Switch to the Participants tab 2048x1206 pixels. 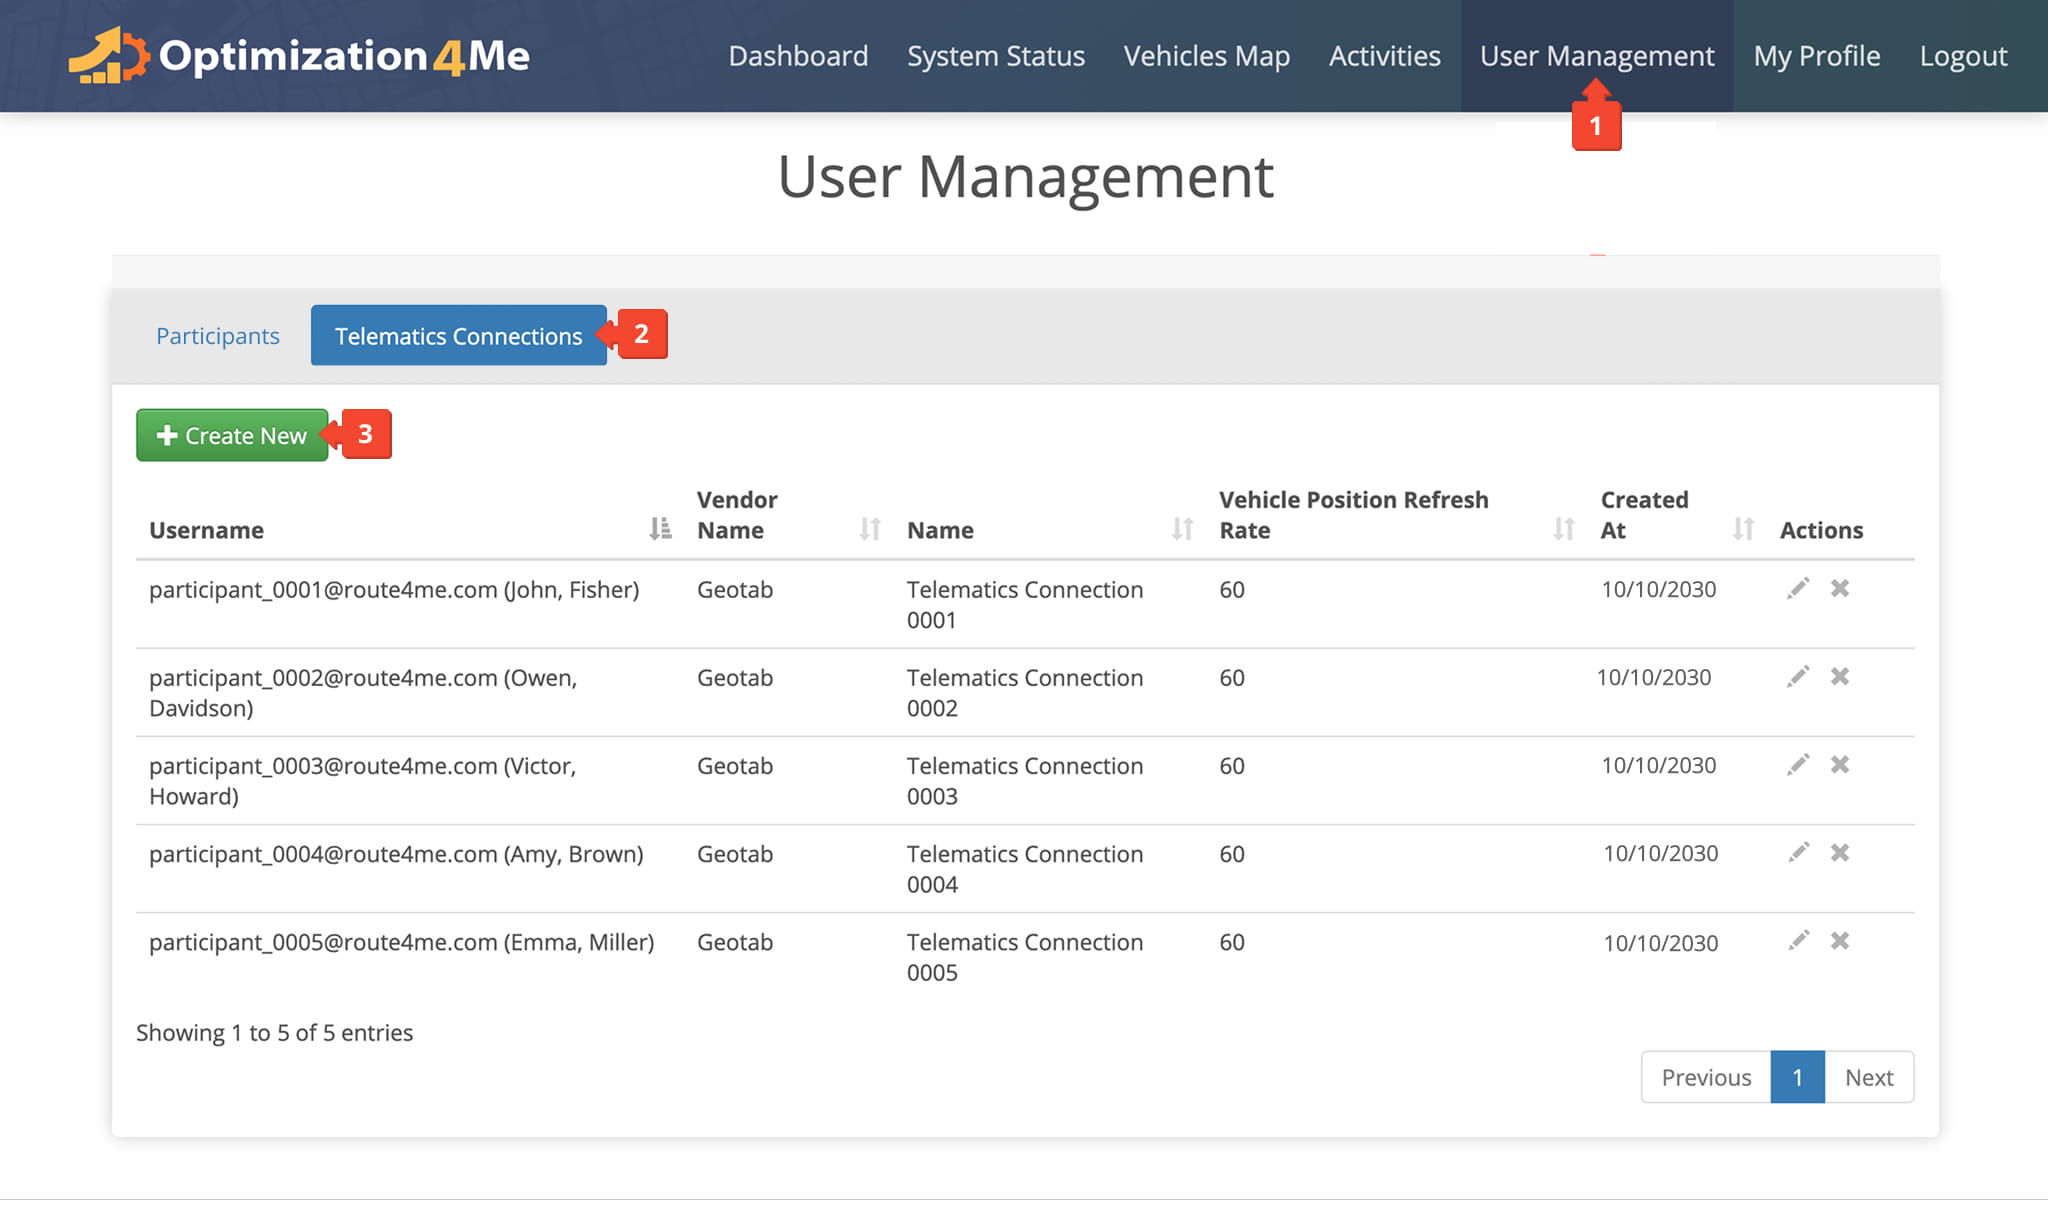[x=217, y=336]
